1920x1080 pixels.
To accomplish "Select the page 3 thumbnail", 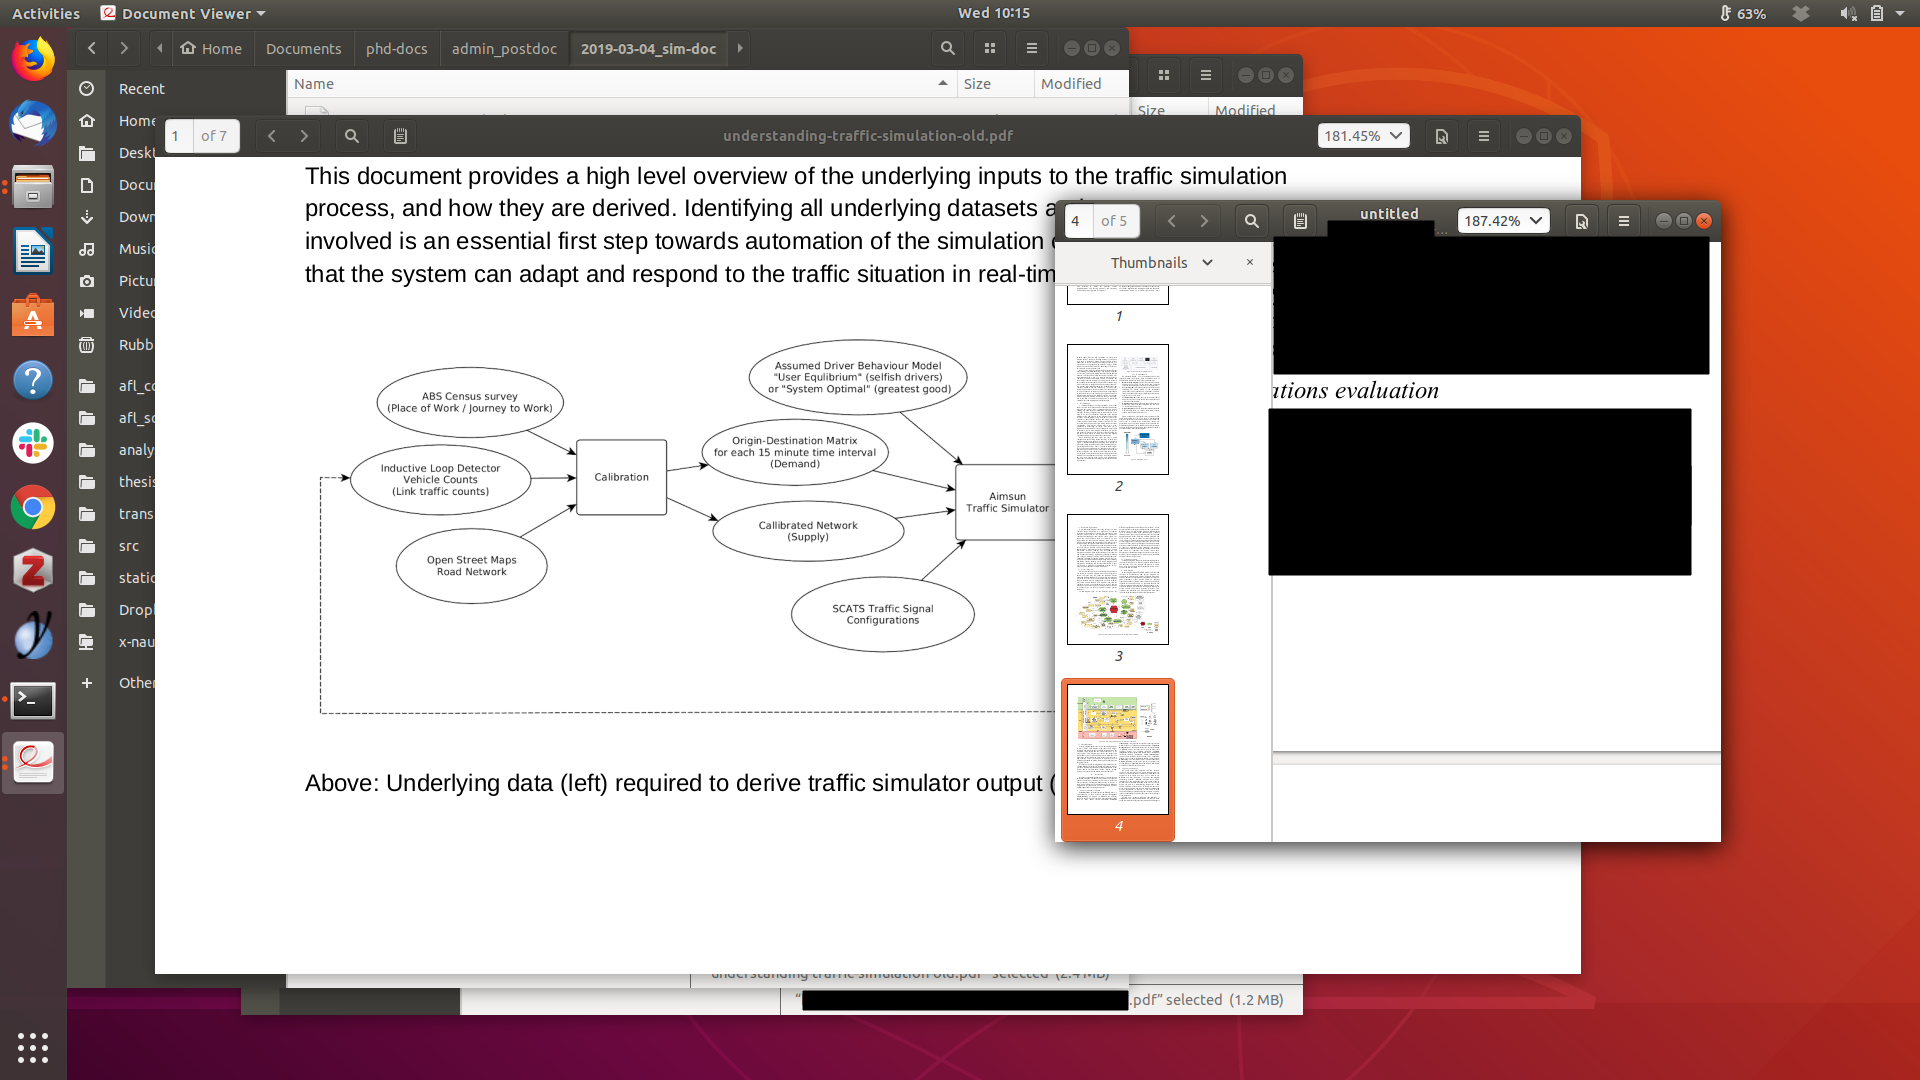I will tap(1117, 579).
